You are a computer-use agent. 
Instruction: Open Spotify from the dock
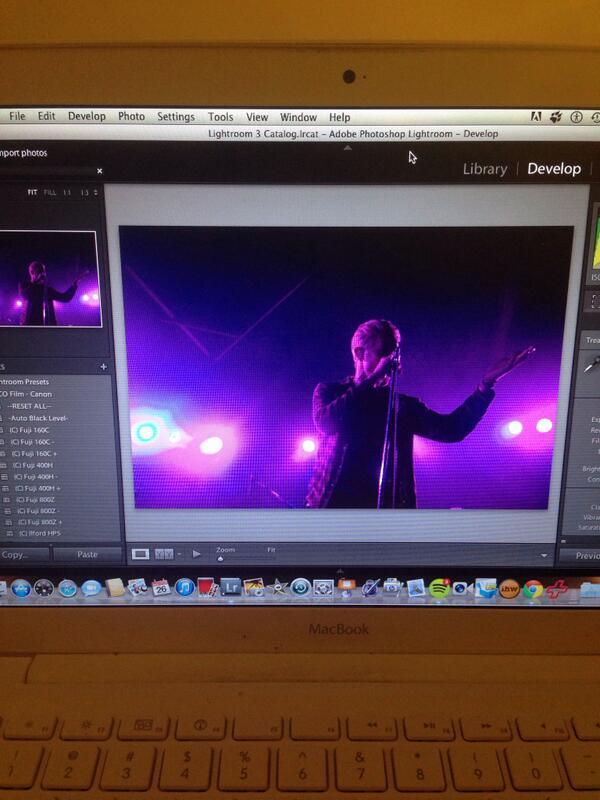click(439, 589)
